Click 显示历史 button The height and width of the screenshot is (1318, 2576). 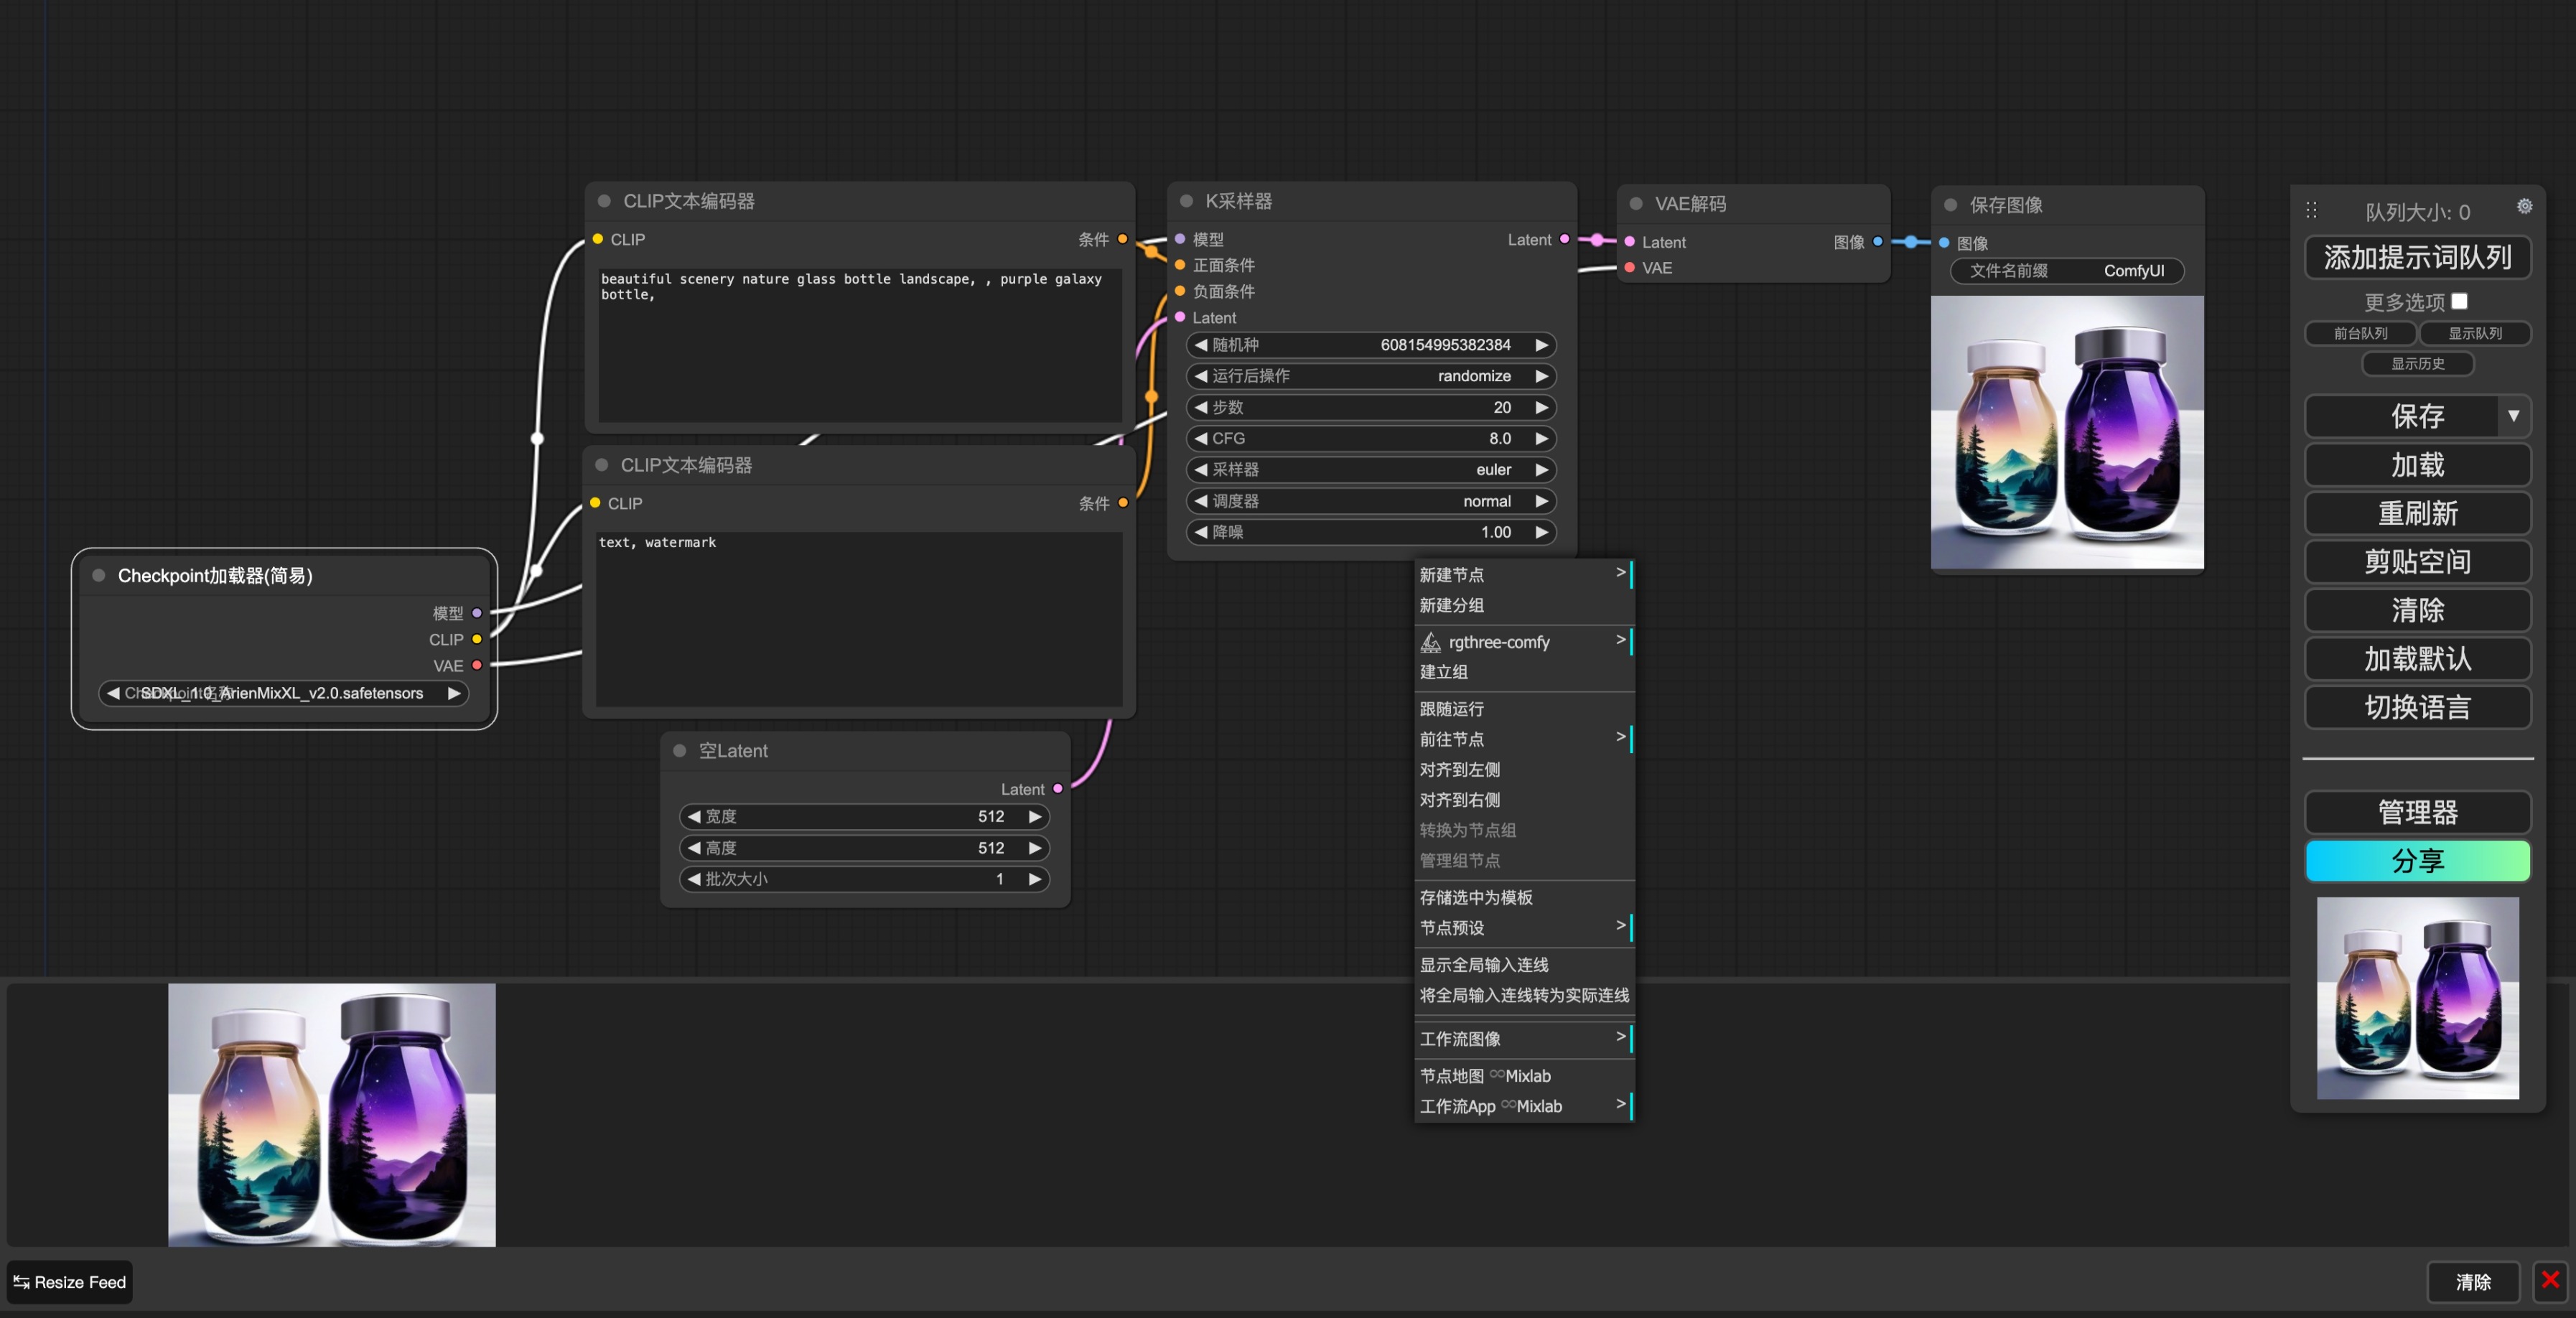[x=2417, y=363]
